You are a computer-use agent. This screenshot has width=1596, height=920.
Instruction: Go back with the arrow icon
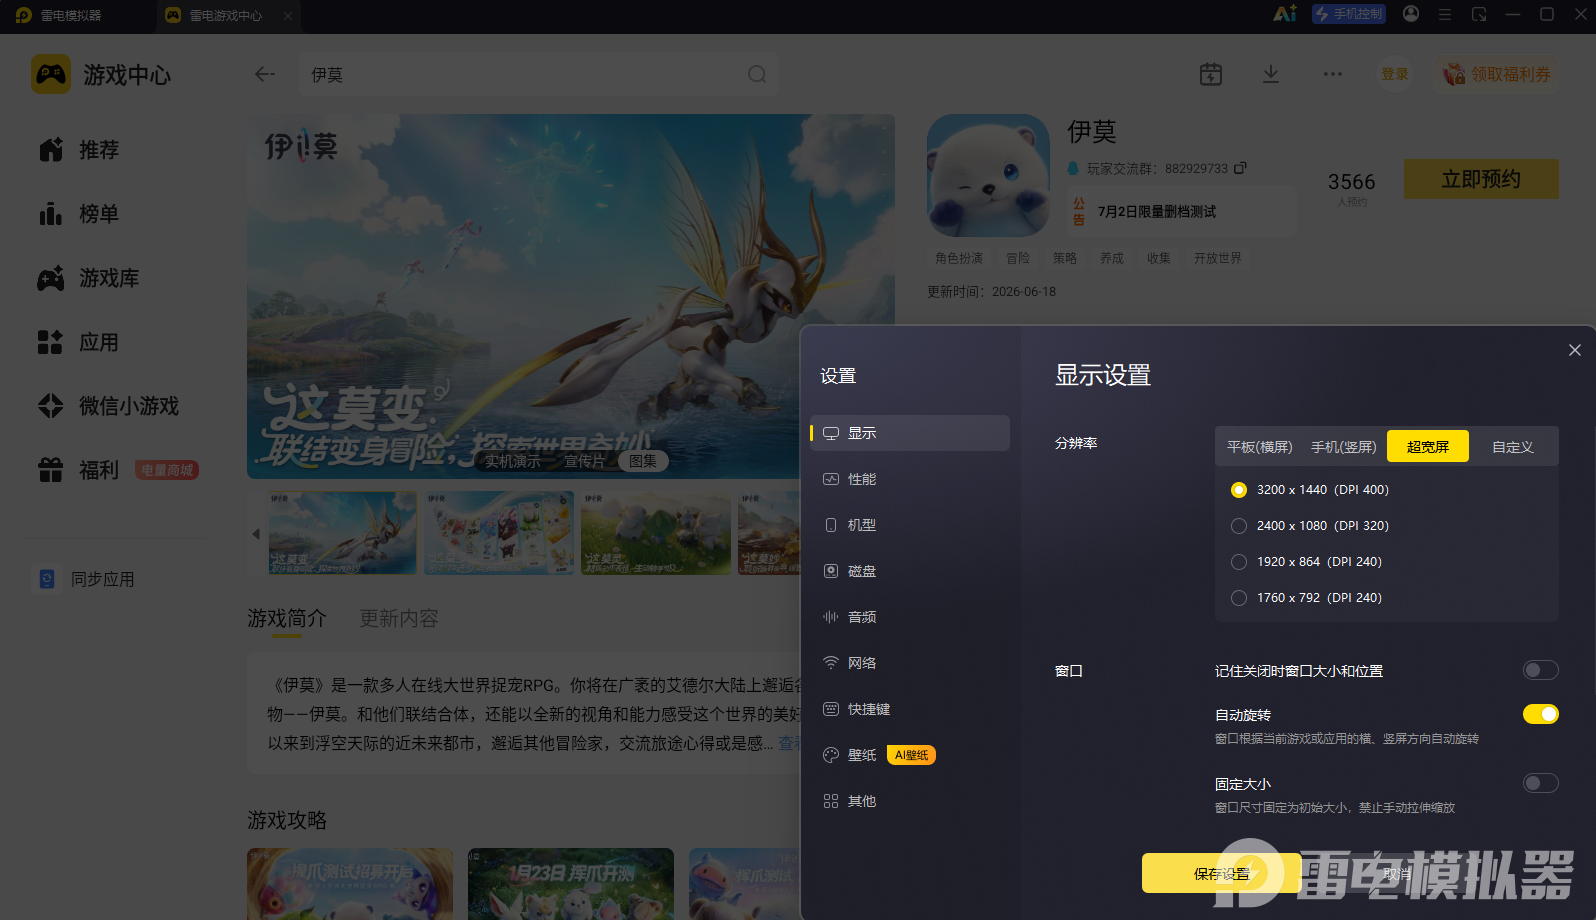point(265,74)
